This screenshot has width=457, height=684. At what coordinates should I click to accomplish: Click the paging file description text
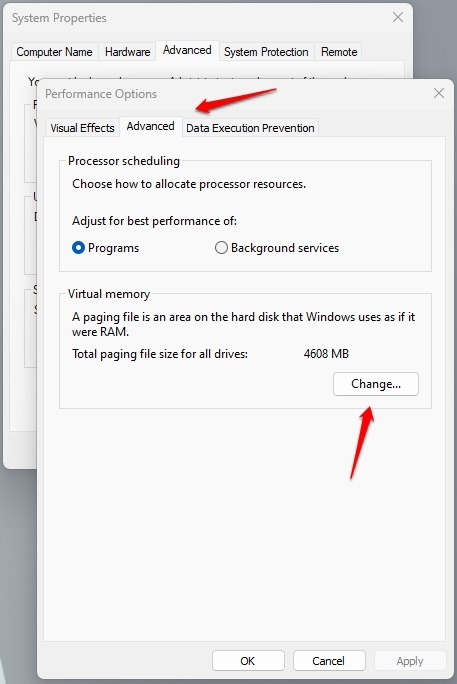243,324
